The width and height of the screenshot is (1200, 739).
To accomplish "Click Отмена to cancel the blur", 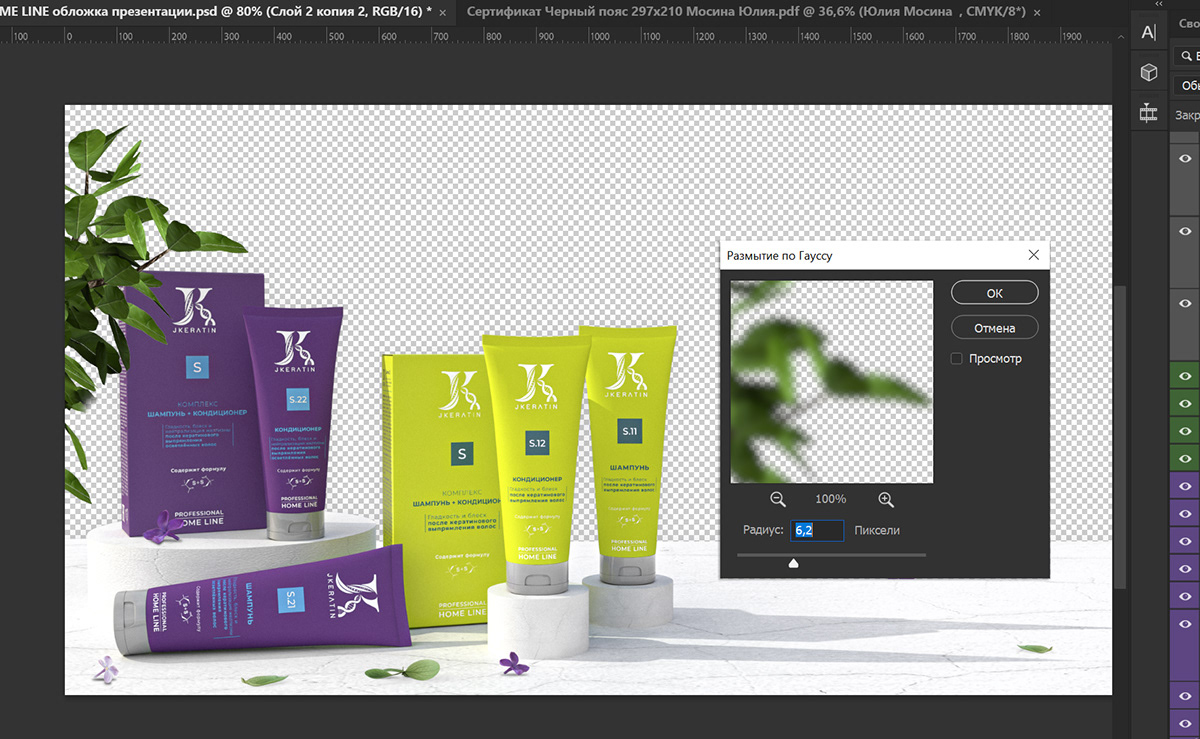I will pyautogui.click(x=994, y=327).
